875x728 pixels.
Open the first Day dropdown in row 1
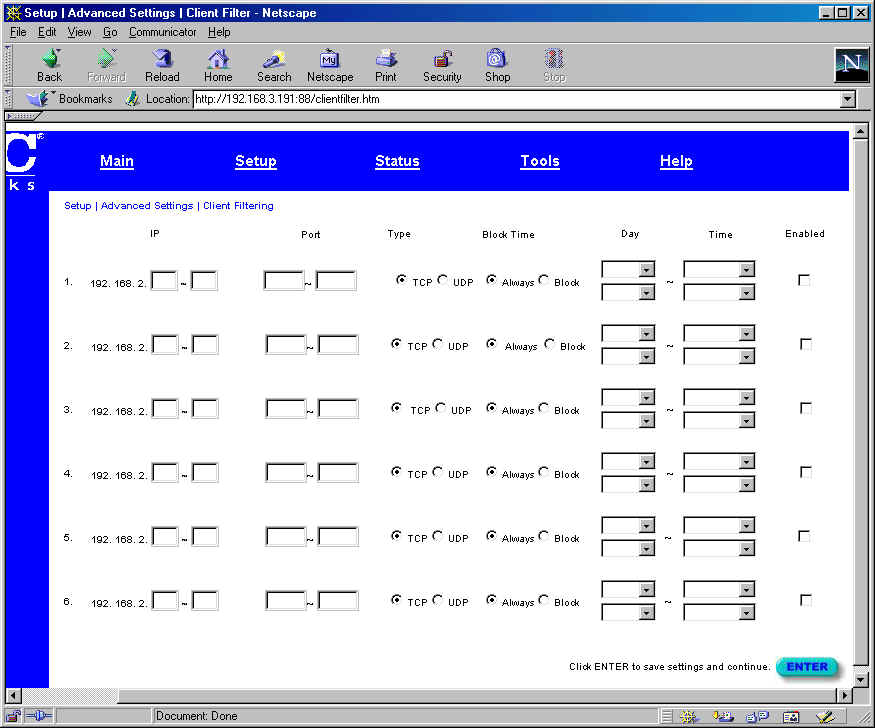point(628,269)
